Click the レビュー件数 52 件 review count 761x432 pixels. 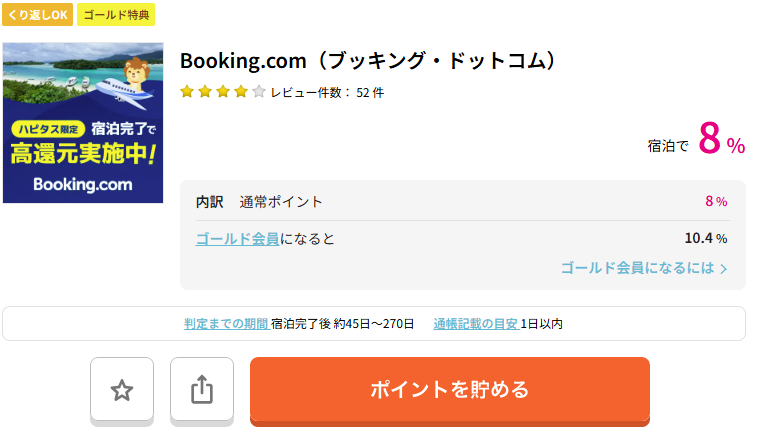(327, 93)
